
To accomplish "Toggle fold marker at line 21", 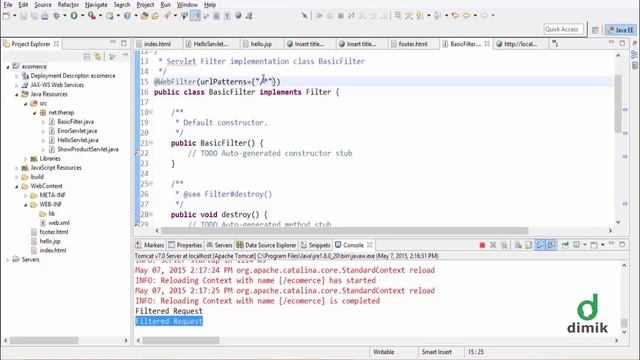I will pyautogui.click(x=151, y=142).
